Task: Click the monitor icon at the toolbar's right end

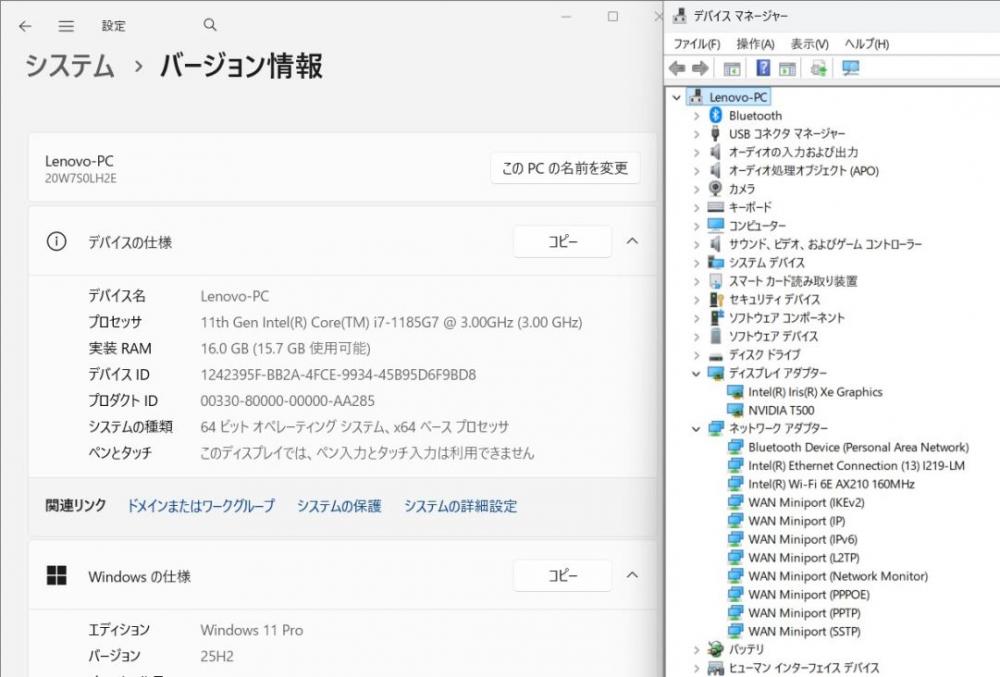Action: click(850, 68)
